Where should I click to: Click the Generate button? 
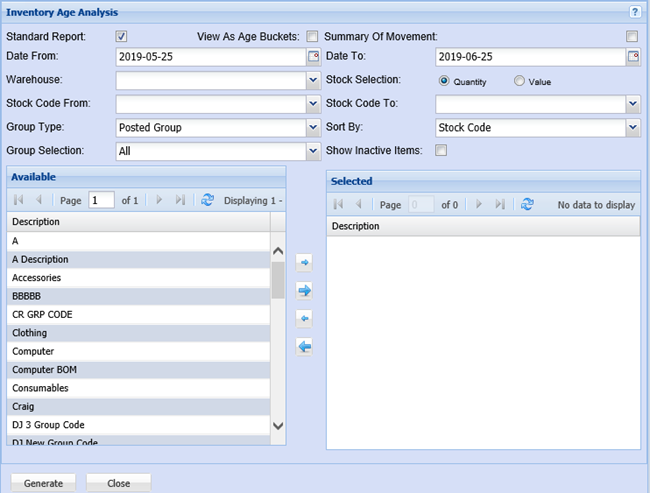[43, 483]
